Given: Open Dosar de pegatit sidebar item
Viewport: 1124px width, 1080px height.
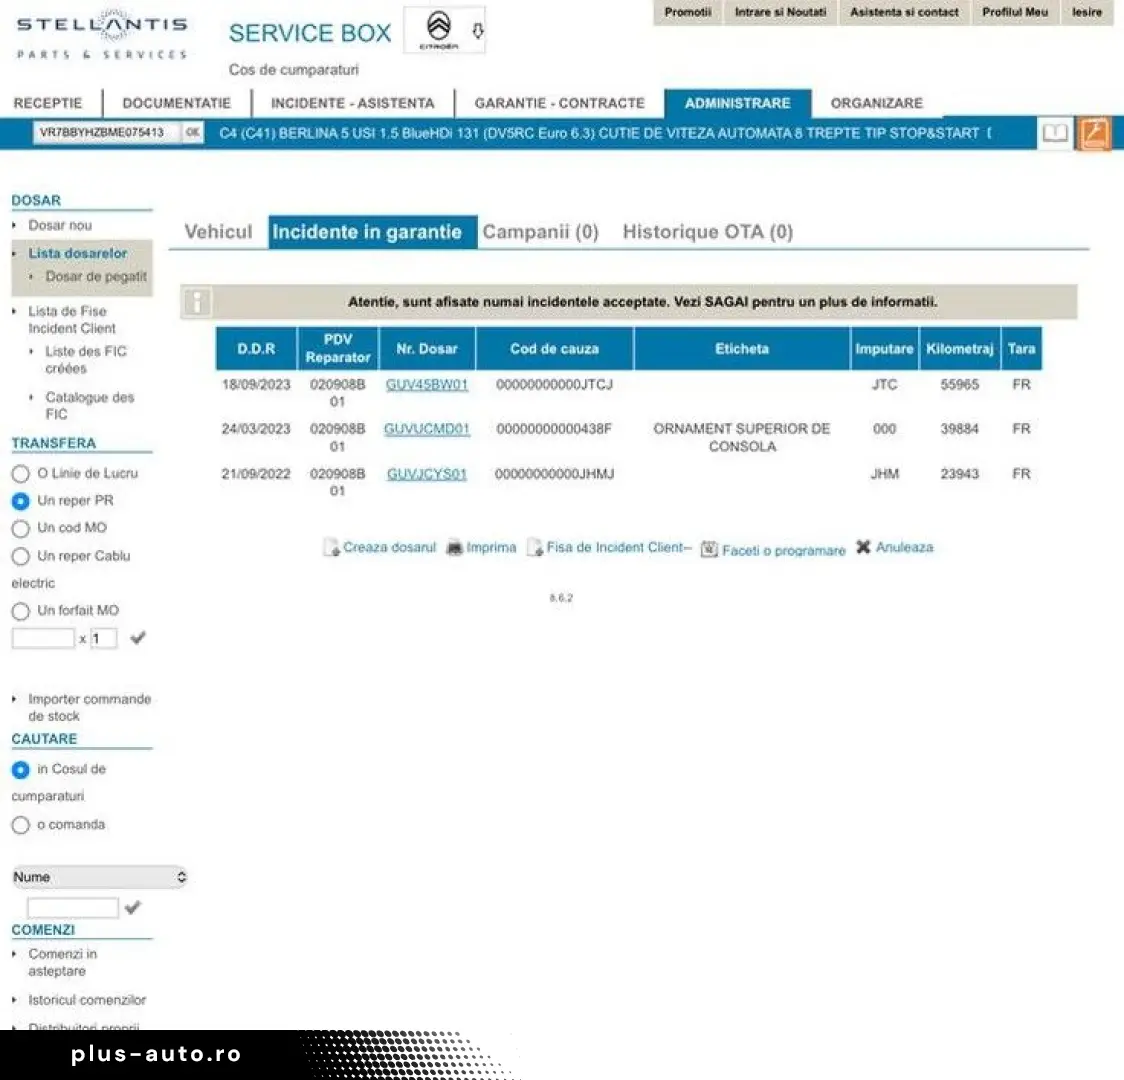Looking at the screenshot, I should (96, 277).
